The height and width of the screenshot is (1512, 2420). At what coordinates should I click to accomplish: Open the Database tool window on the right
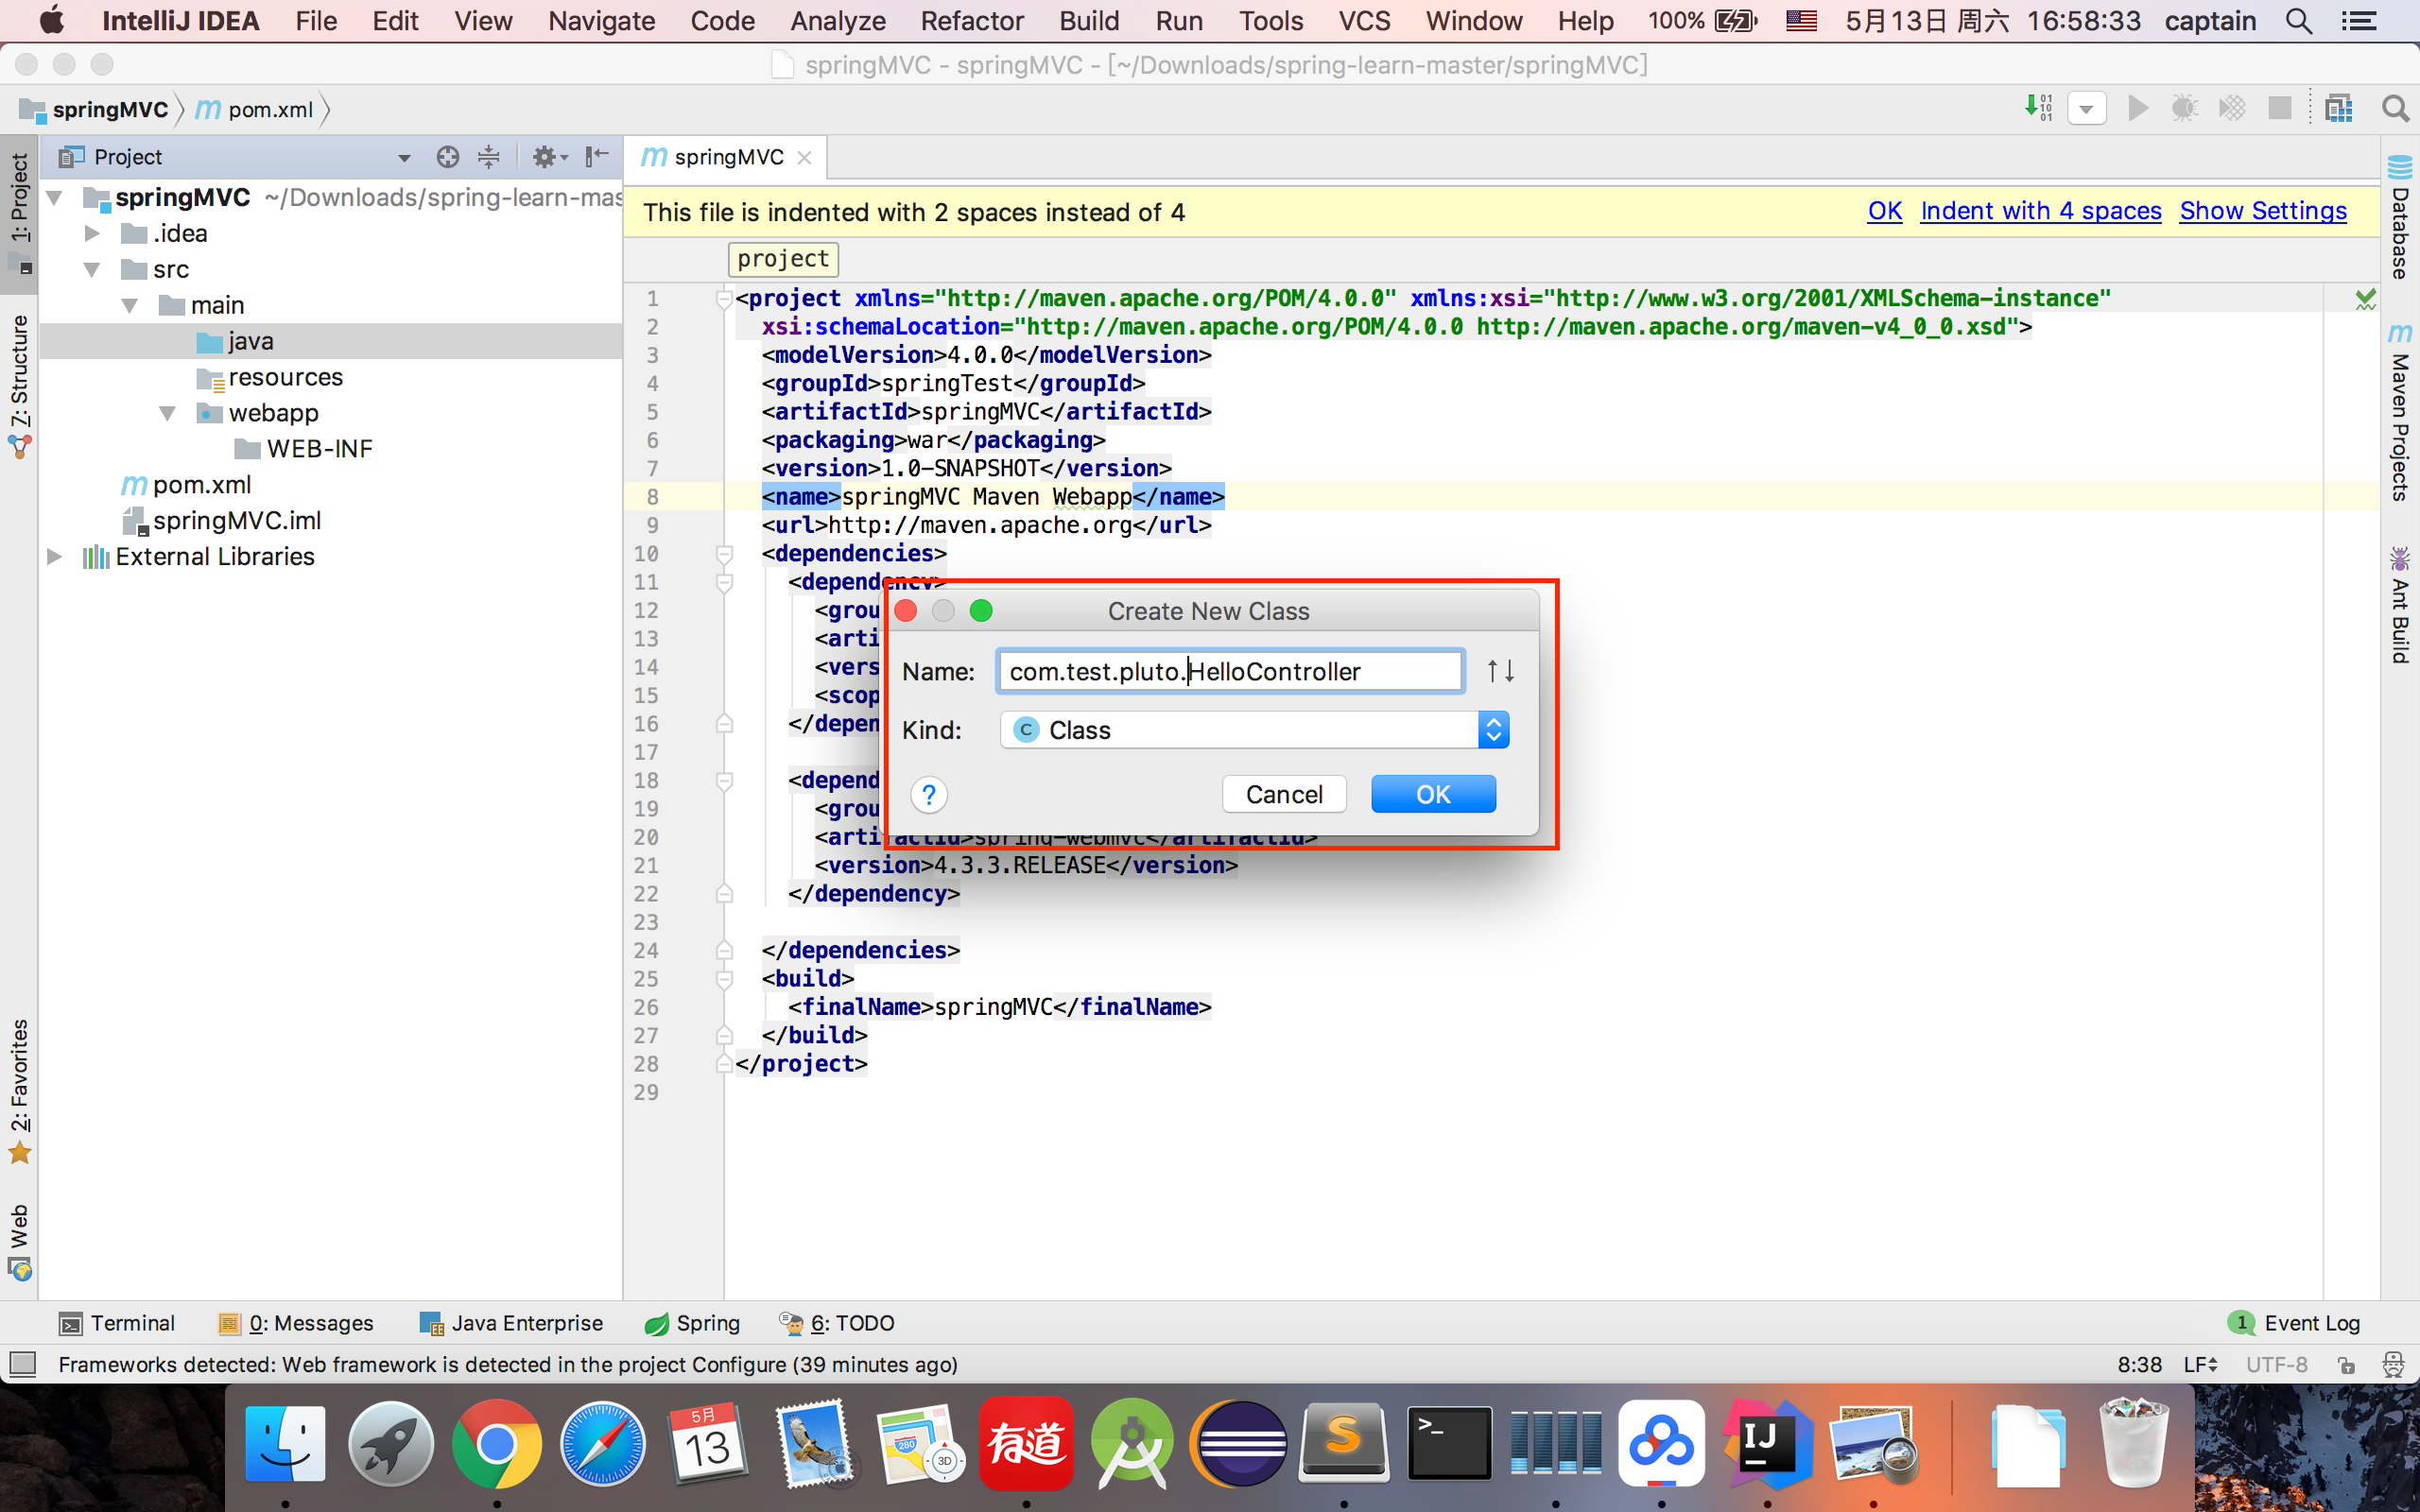point(2398,232)
